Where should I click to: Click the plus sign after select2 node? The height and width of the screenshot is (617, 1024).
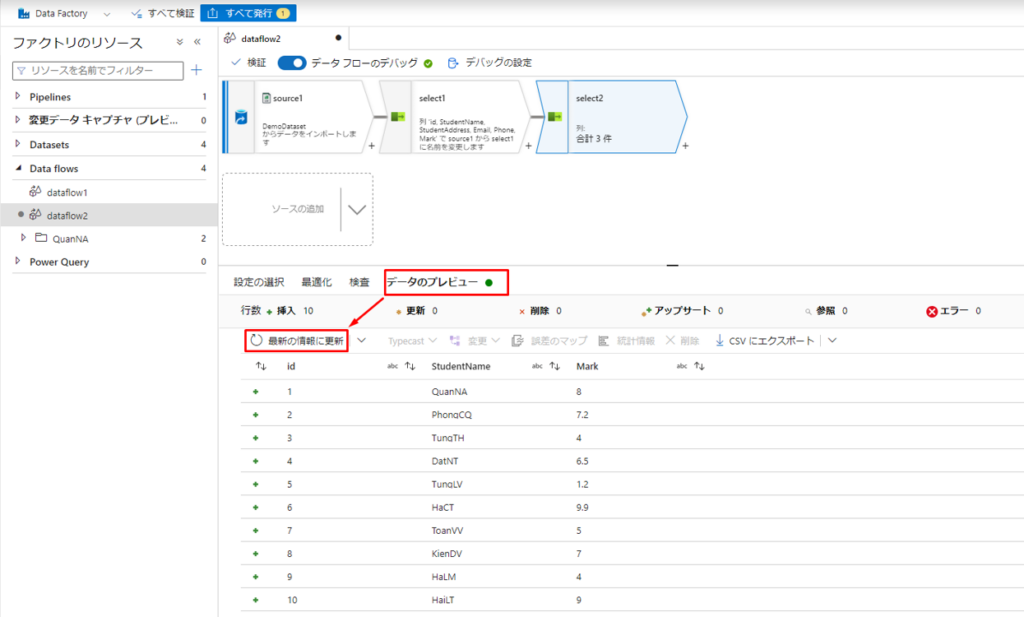[685, 146]
